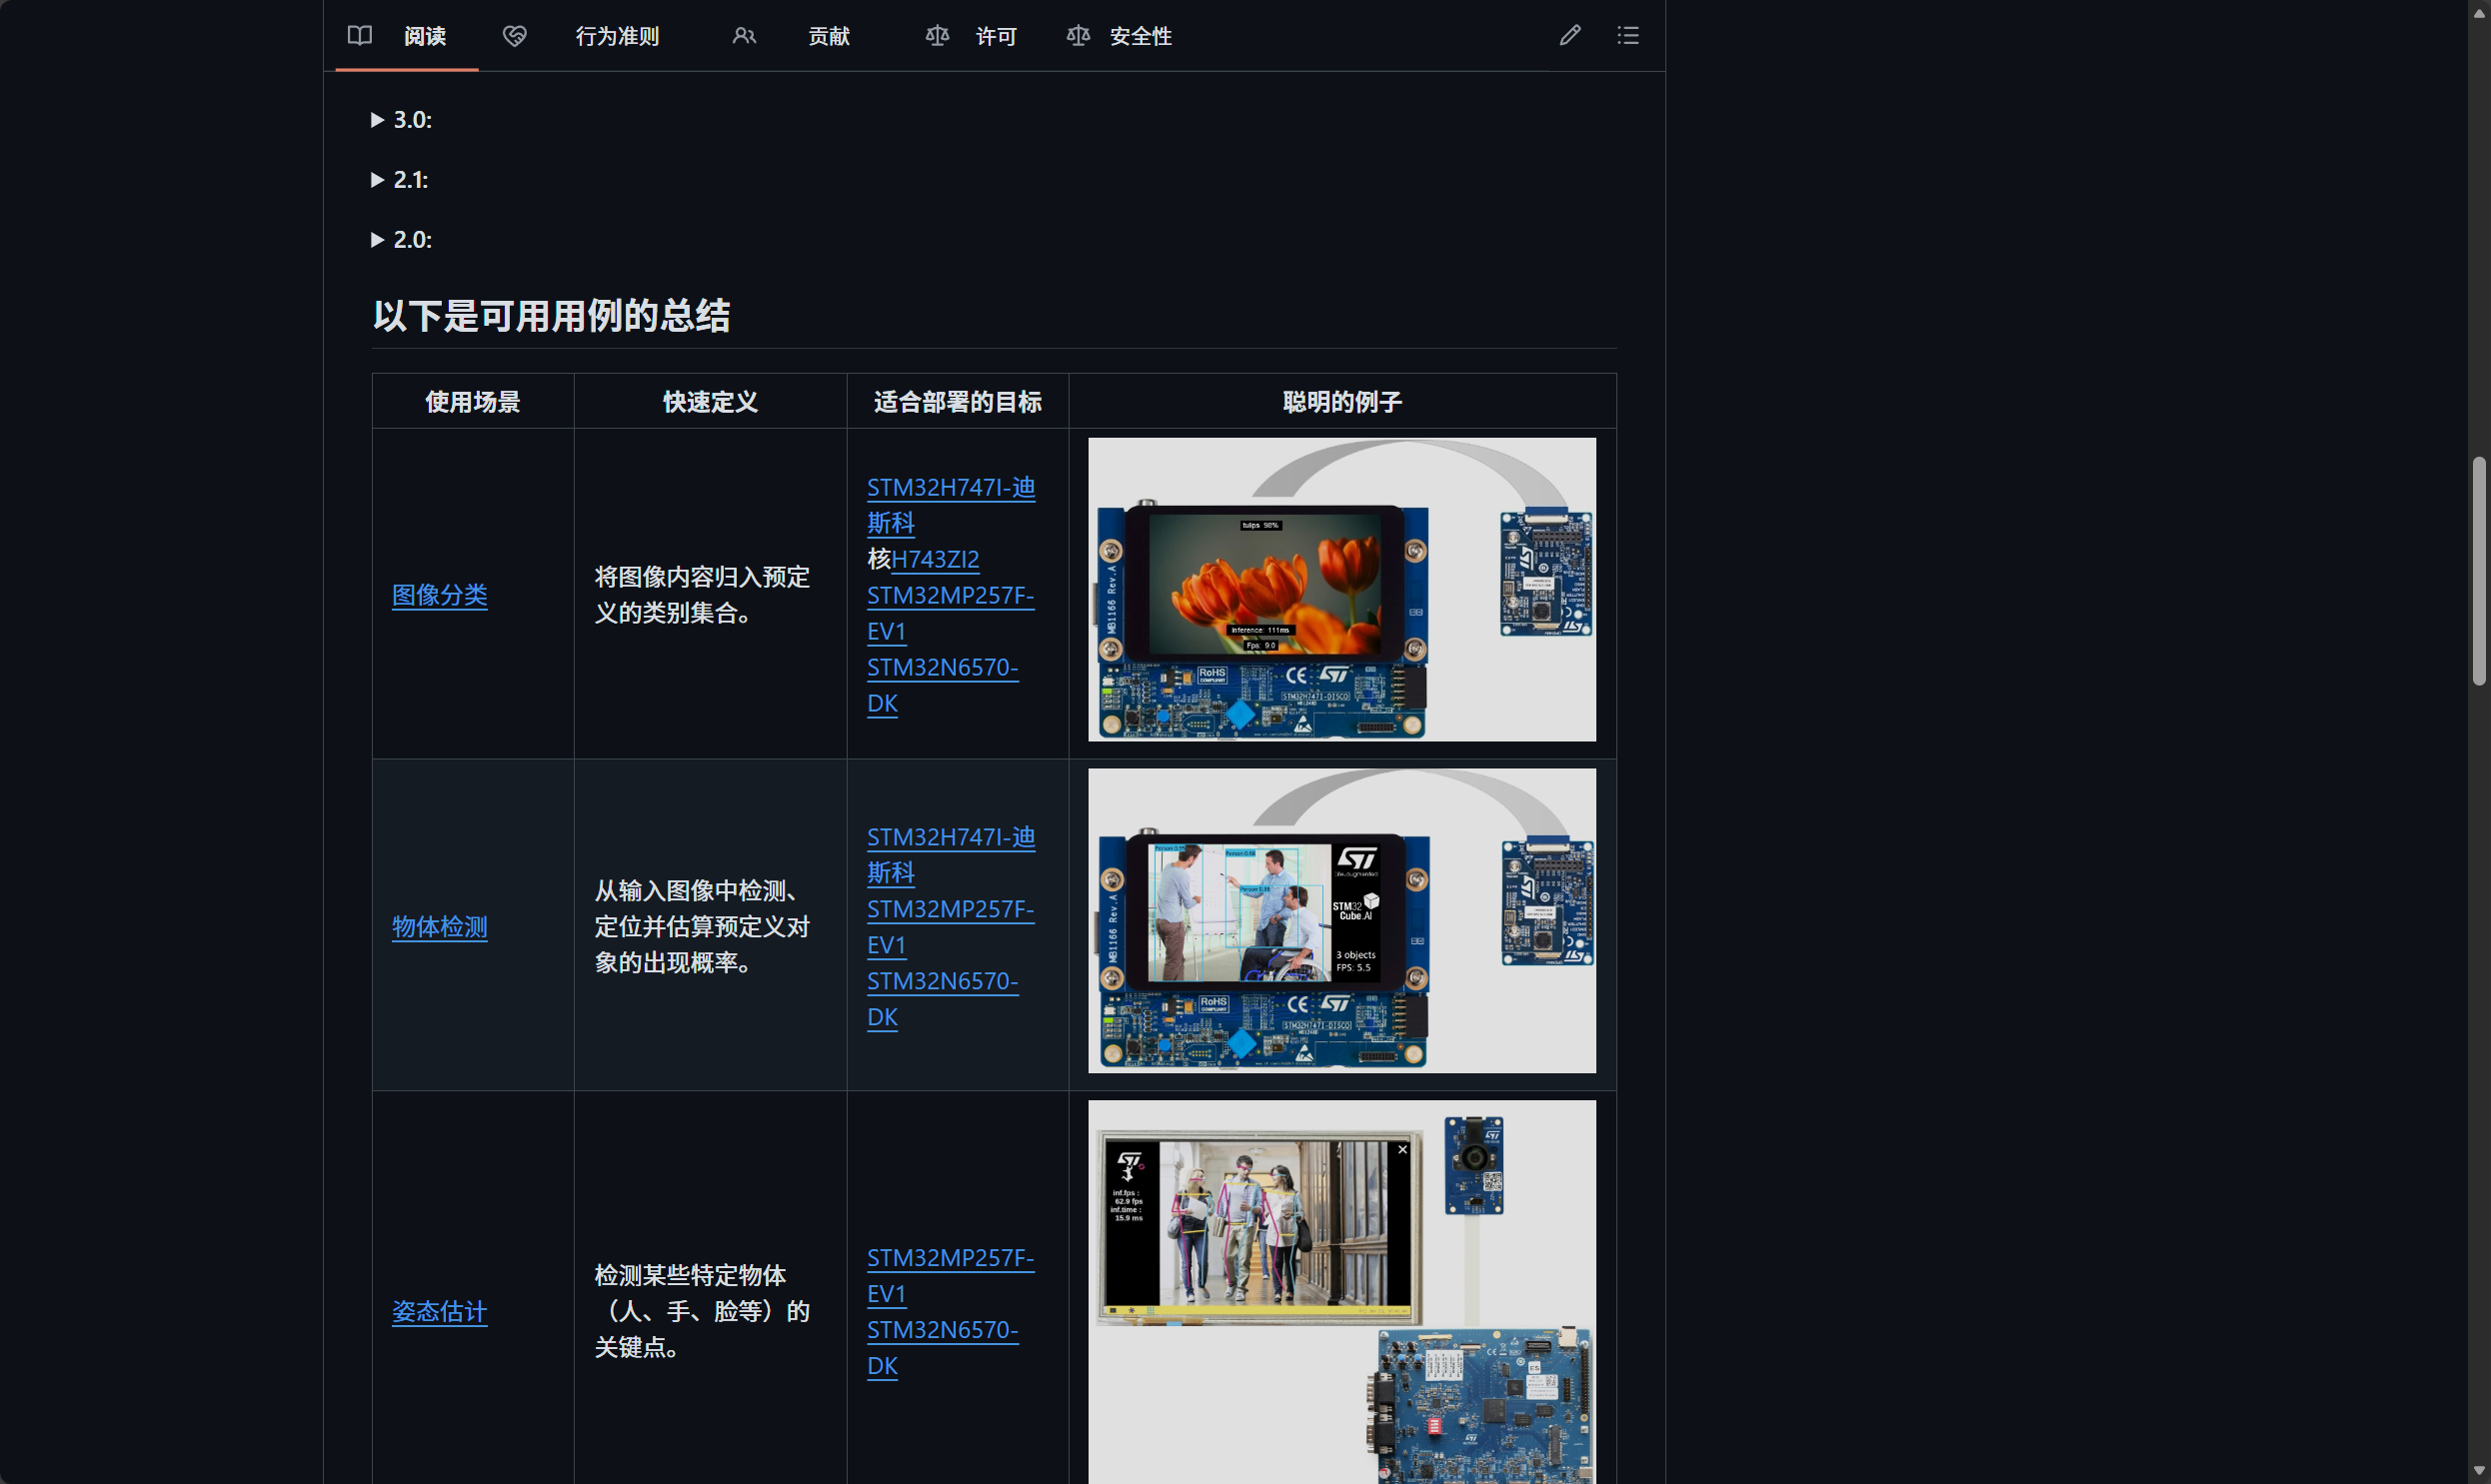Open the 姿态估计 link
2491x1484 pixels.
pyautogui.click(x=439, y=1311)
